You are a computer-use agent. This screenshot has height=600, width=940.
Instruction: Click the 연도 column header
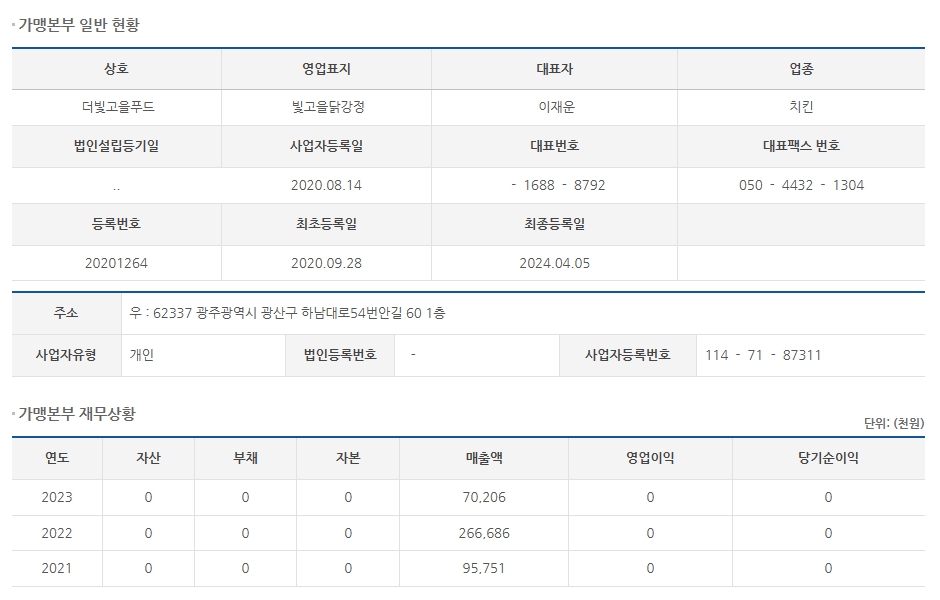click(57, 459)
